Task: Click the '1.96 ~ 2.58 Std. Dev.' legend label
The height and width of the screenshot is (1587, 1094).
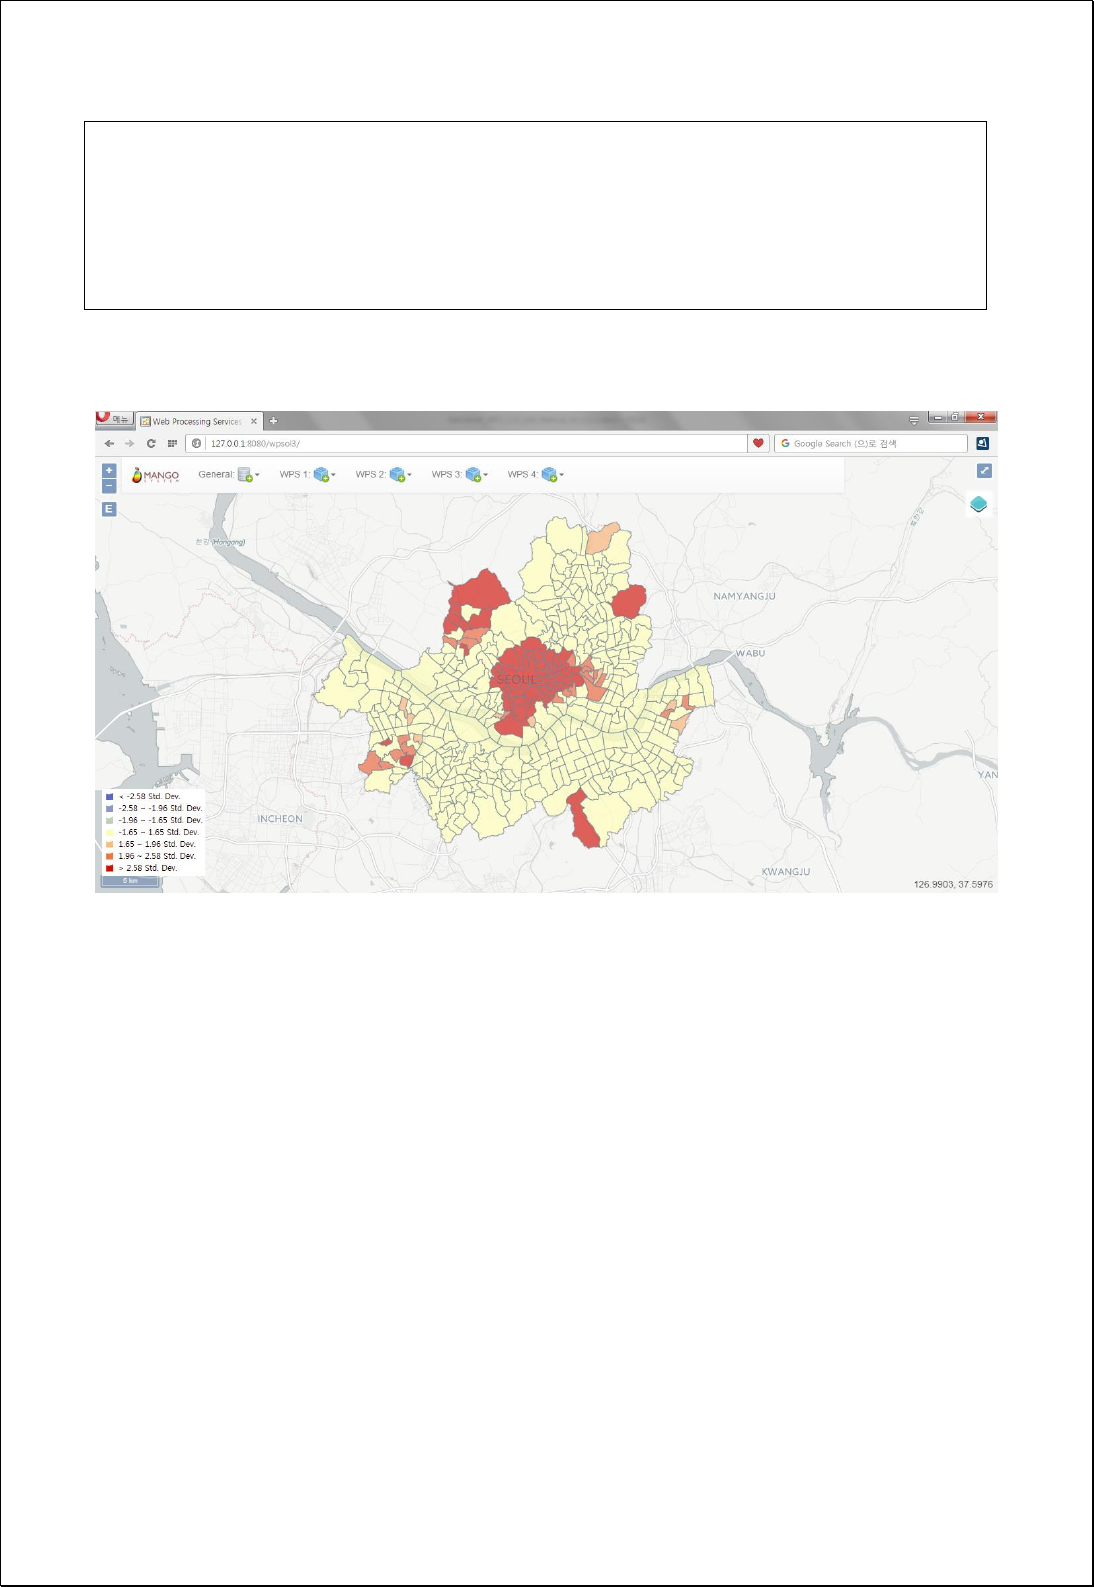Action: click(x=157, y=856)
